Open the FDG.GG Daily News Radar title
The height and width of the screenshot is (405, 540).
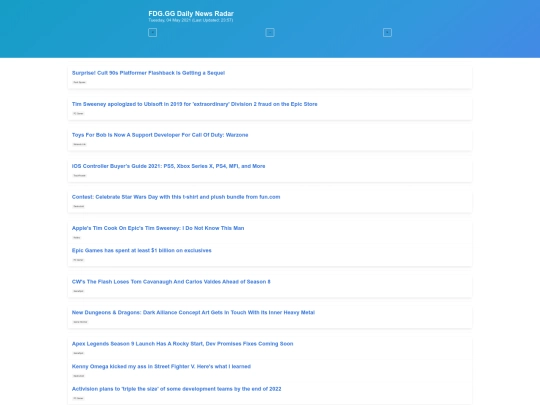[x=191, y=13]
